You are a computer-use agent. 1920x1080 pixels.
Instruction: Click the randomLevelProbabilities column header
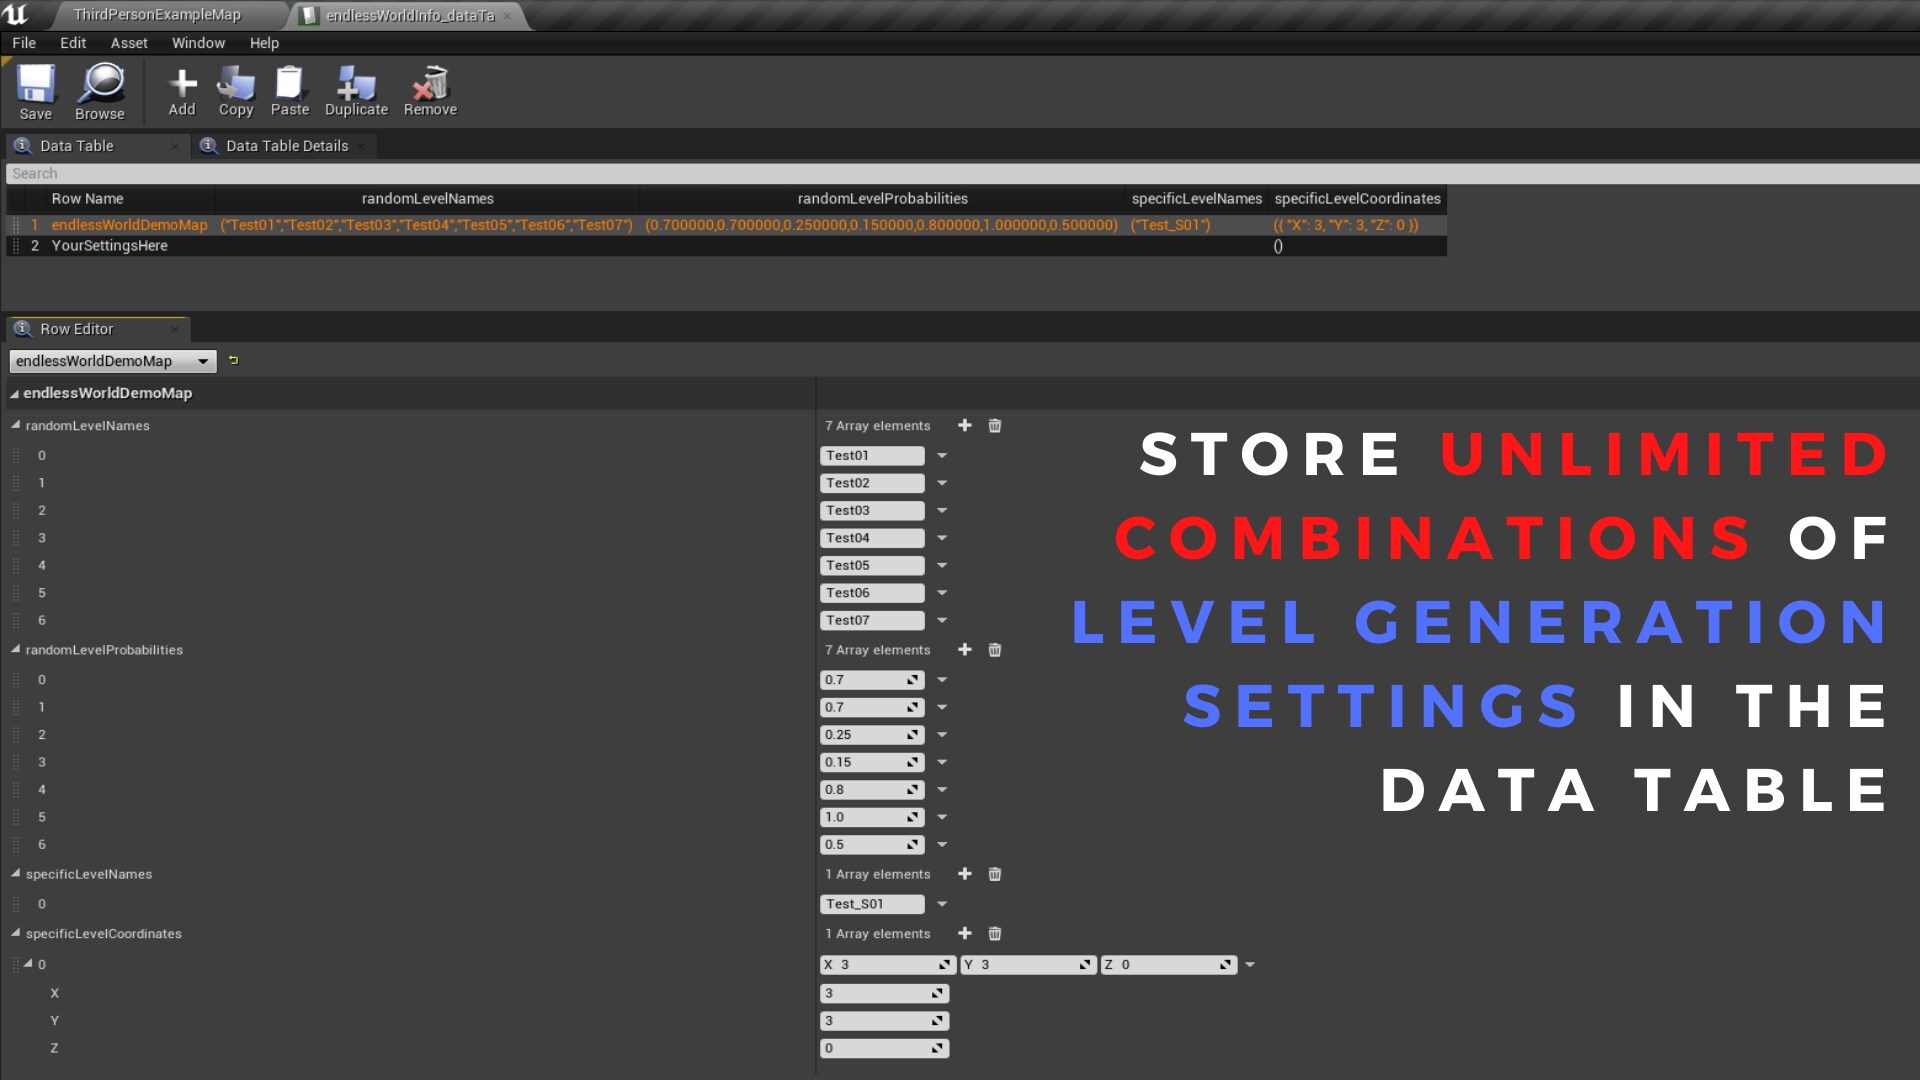[x=881, y=199]
